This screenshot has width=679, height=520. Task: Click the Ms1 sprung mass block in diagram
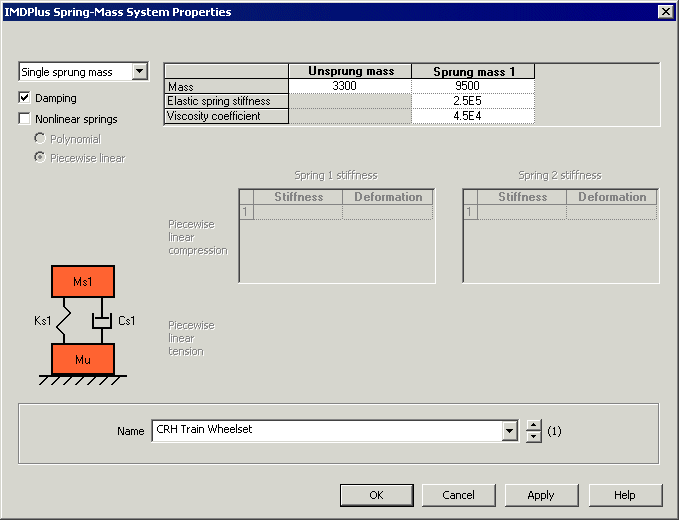pyautogui.click(x=83, y=282)
